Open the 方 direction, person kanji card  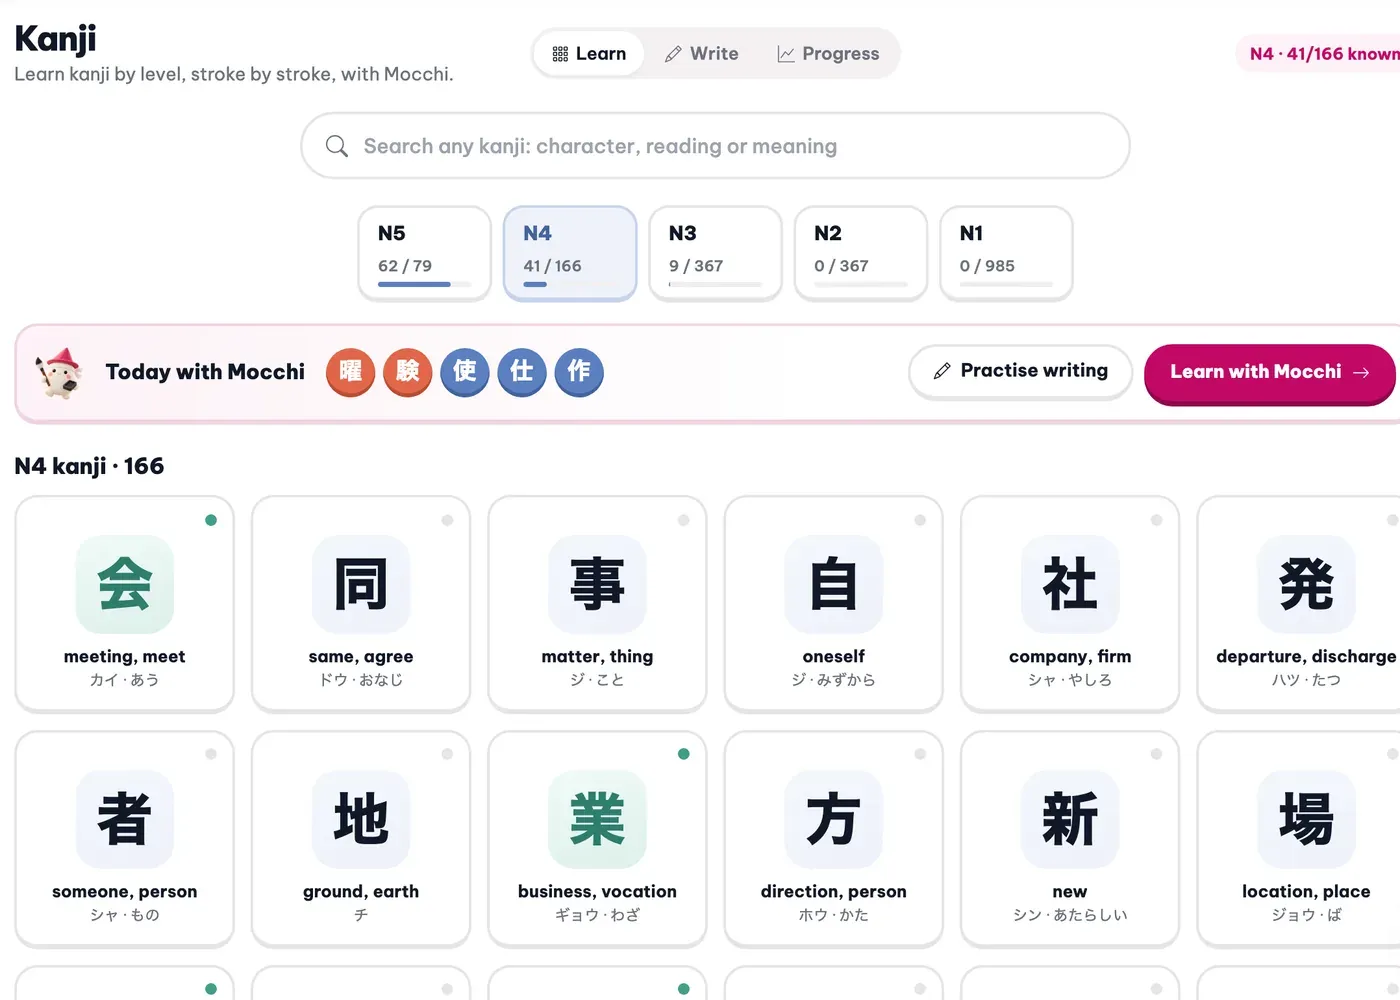click(x=834, y=839)
